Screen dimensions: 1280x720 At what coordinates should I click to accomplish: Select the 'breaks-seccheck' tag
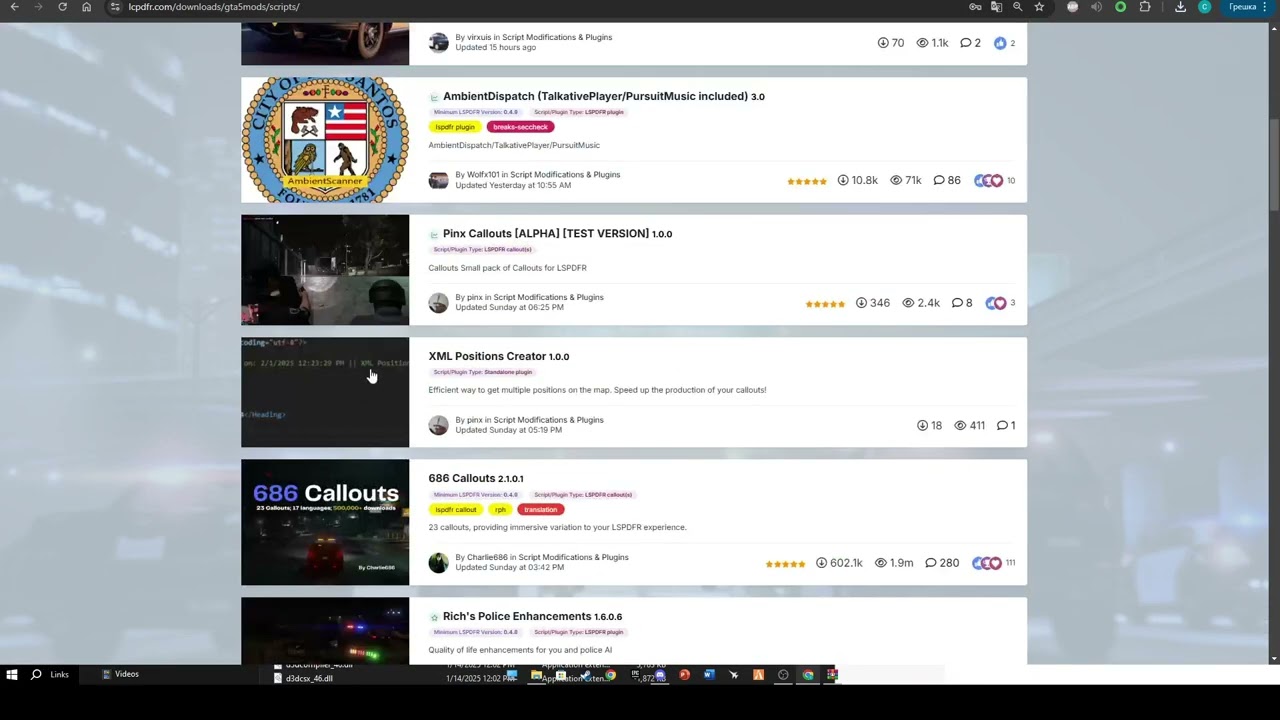pos(520,127)
